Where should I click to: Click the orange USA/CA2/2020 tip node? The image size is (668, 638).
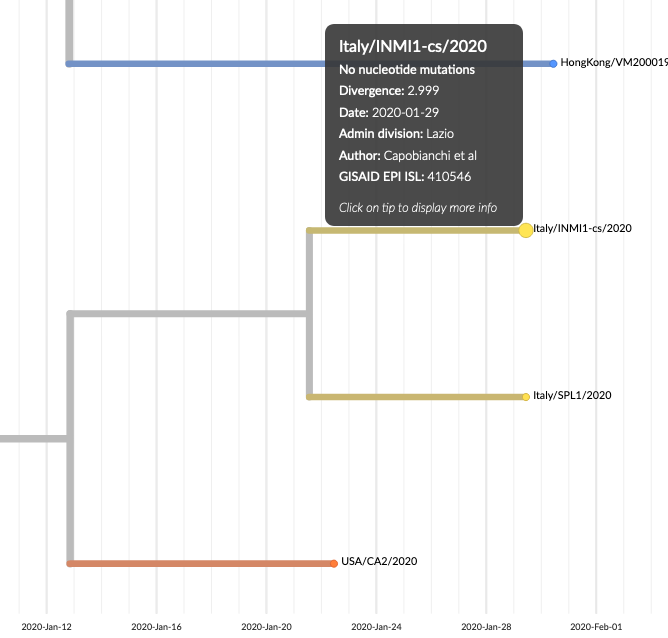(334, 564)
